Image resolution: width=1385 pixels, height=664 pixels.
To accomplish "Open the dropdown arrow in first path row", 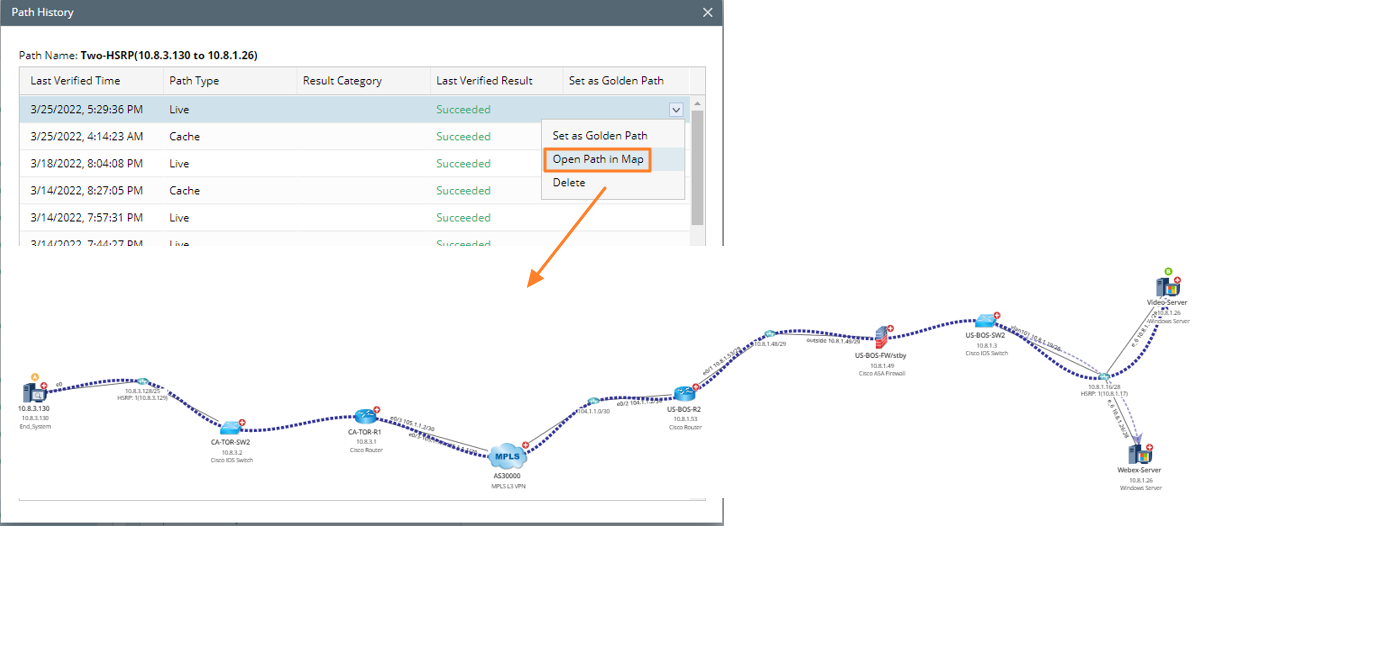I will coord(676,110).
